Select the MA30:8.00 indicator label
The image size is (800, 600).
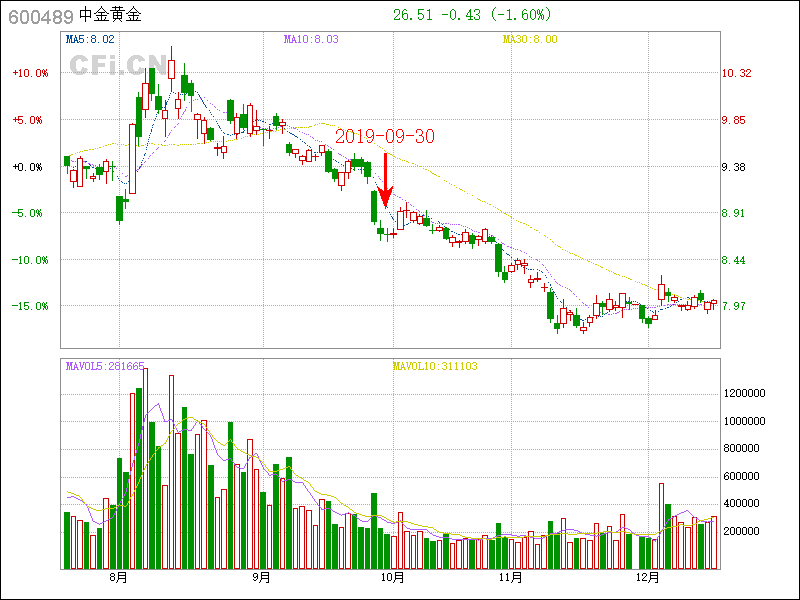pos(530,39)
